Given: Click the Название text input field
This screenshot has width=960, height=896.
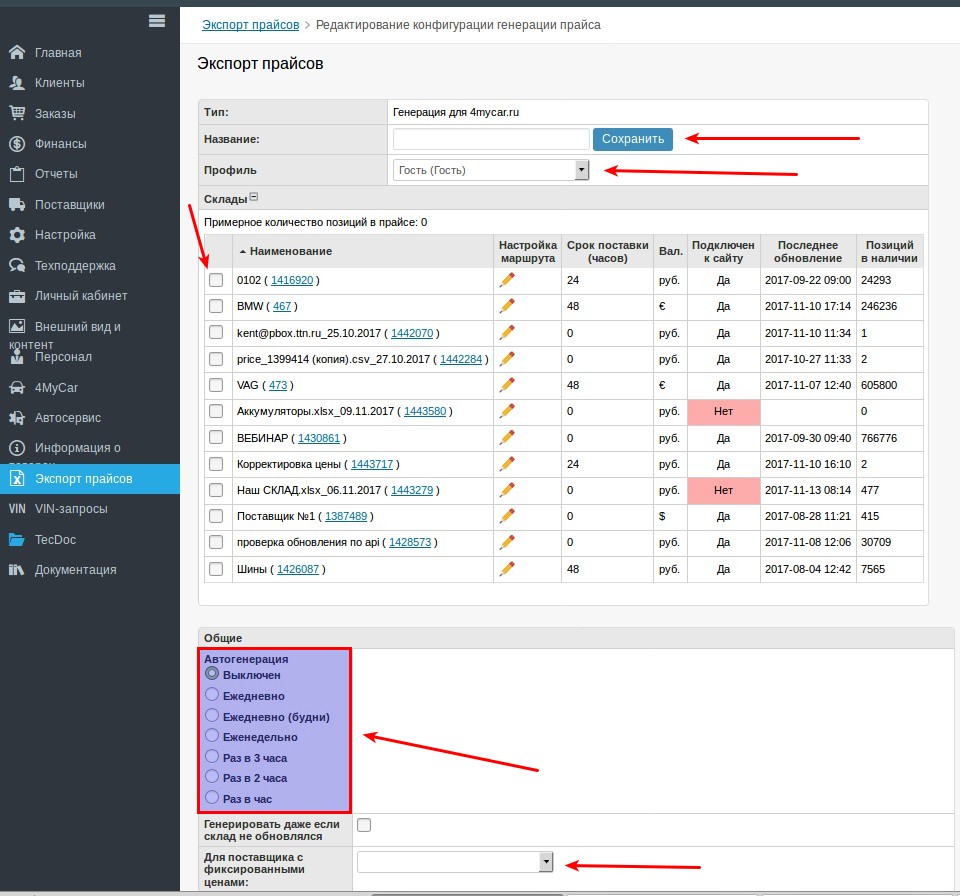Looking at the screenshot, I should pos(491,139).
